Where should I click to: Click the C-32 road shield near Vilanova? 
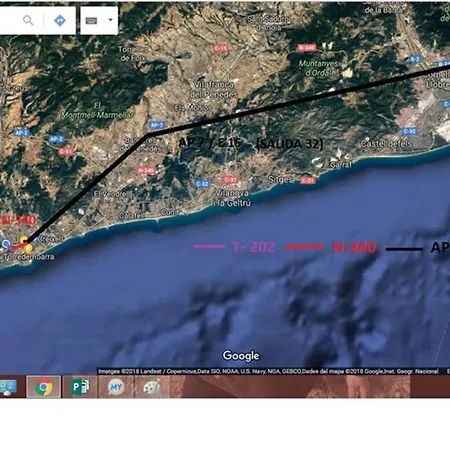[x=202, y=183]
